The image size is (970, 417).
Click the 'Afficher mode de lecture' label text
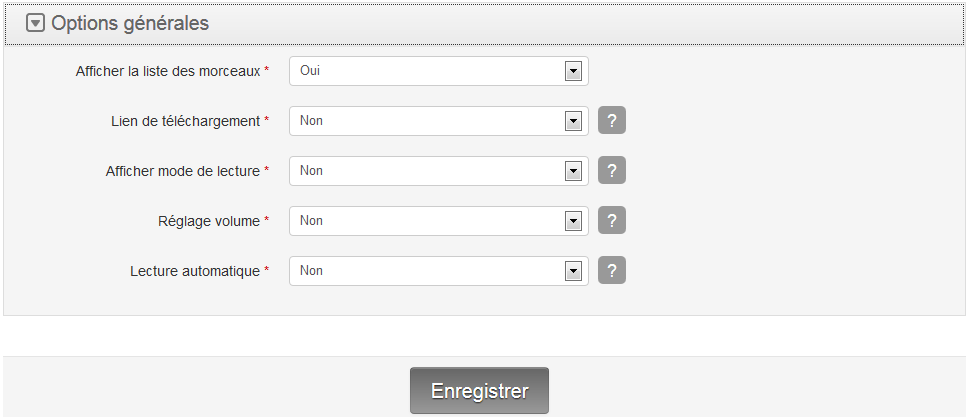pos(182,172)
